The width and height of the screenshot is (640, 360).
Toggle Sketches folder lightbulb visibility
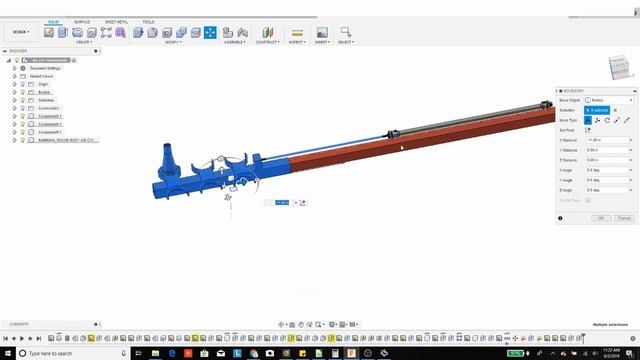coord(23,100)
